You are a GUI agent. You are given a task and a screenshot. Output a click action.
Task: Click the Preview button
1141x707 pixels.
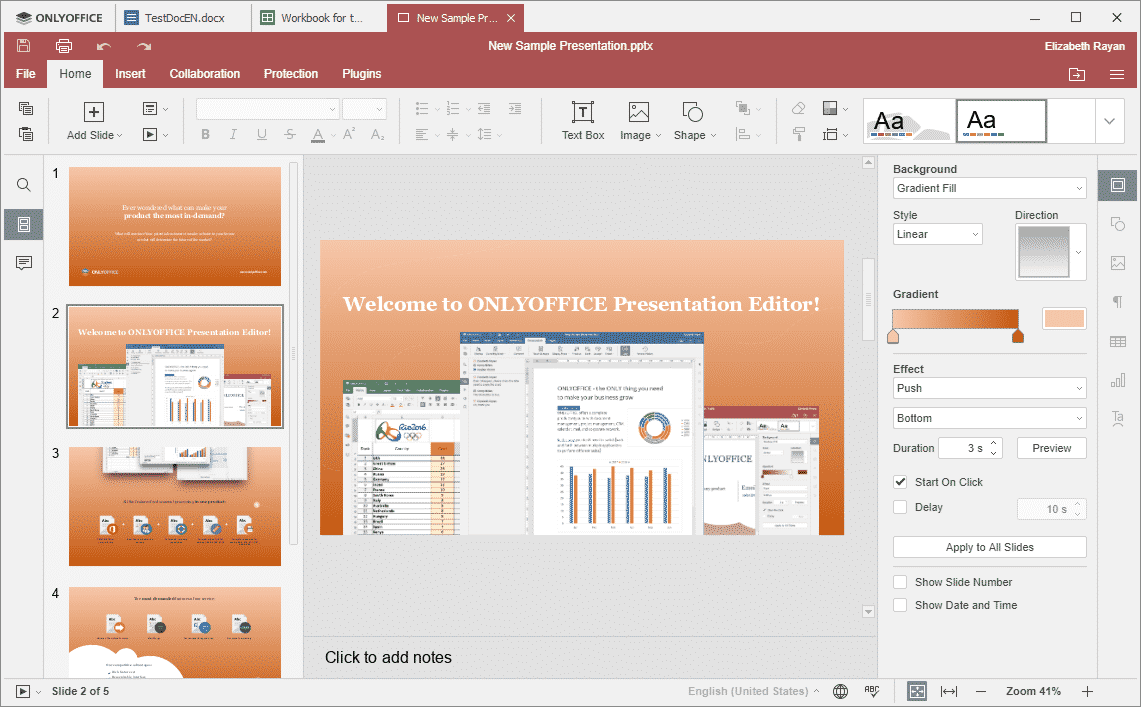click(x=1051, y=448)
